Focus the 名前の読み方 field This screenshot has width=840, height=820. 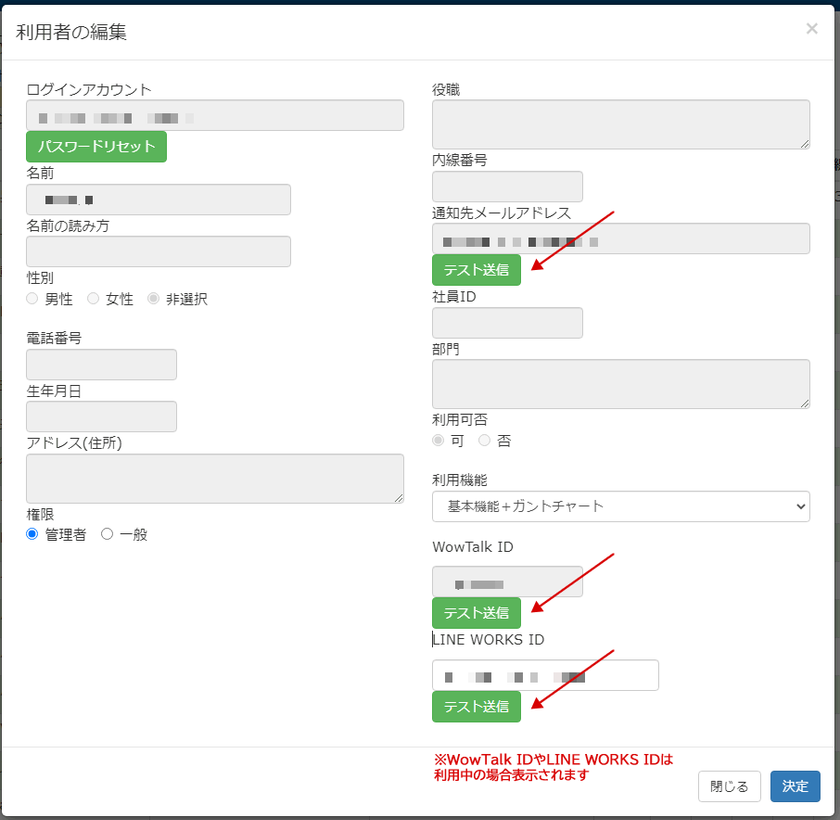158,251
